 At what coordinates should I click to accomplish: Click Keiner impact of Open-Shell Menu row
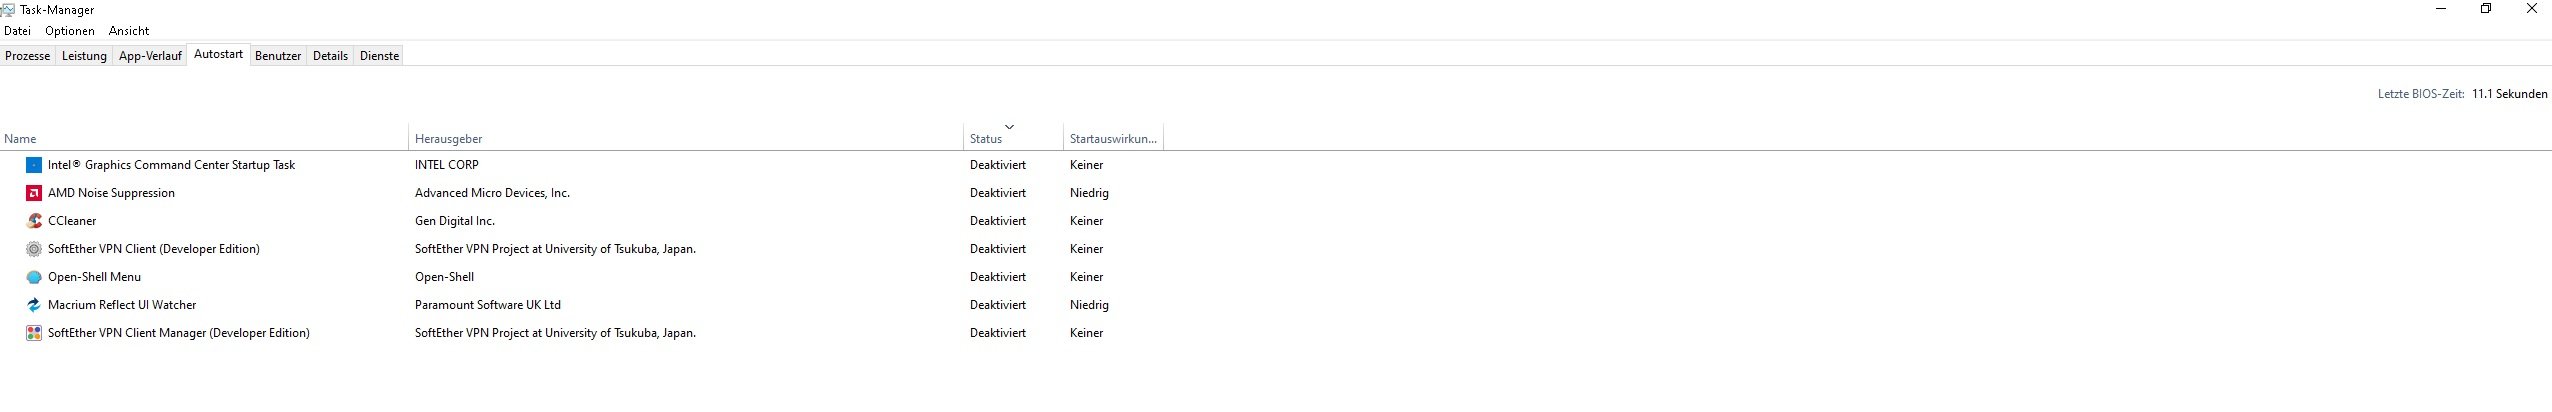pyautogui.click(x=1086, y=277)
